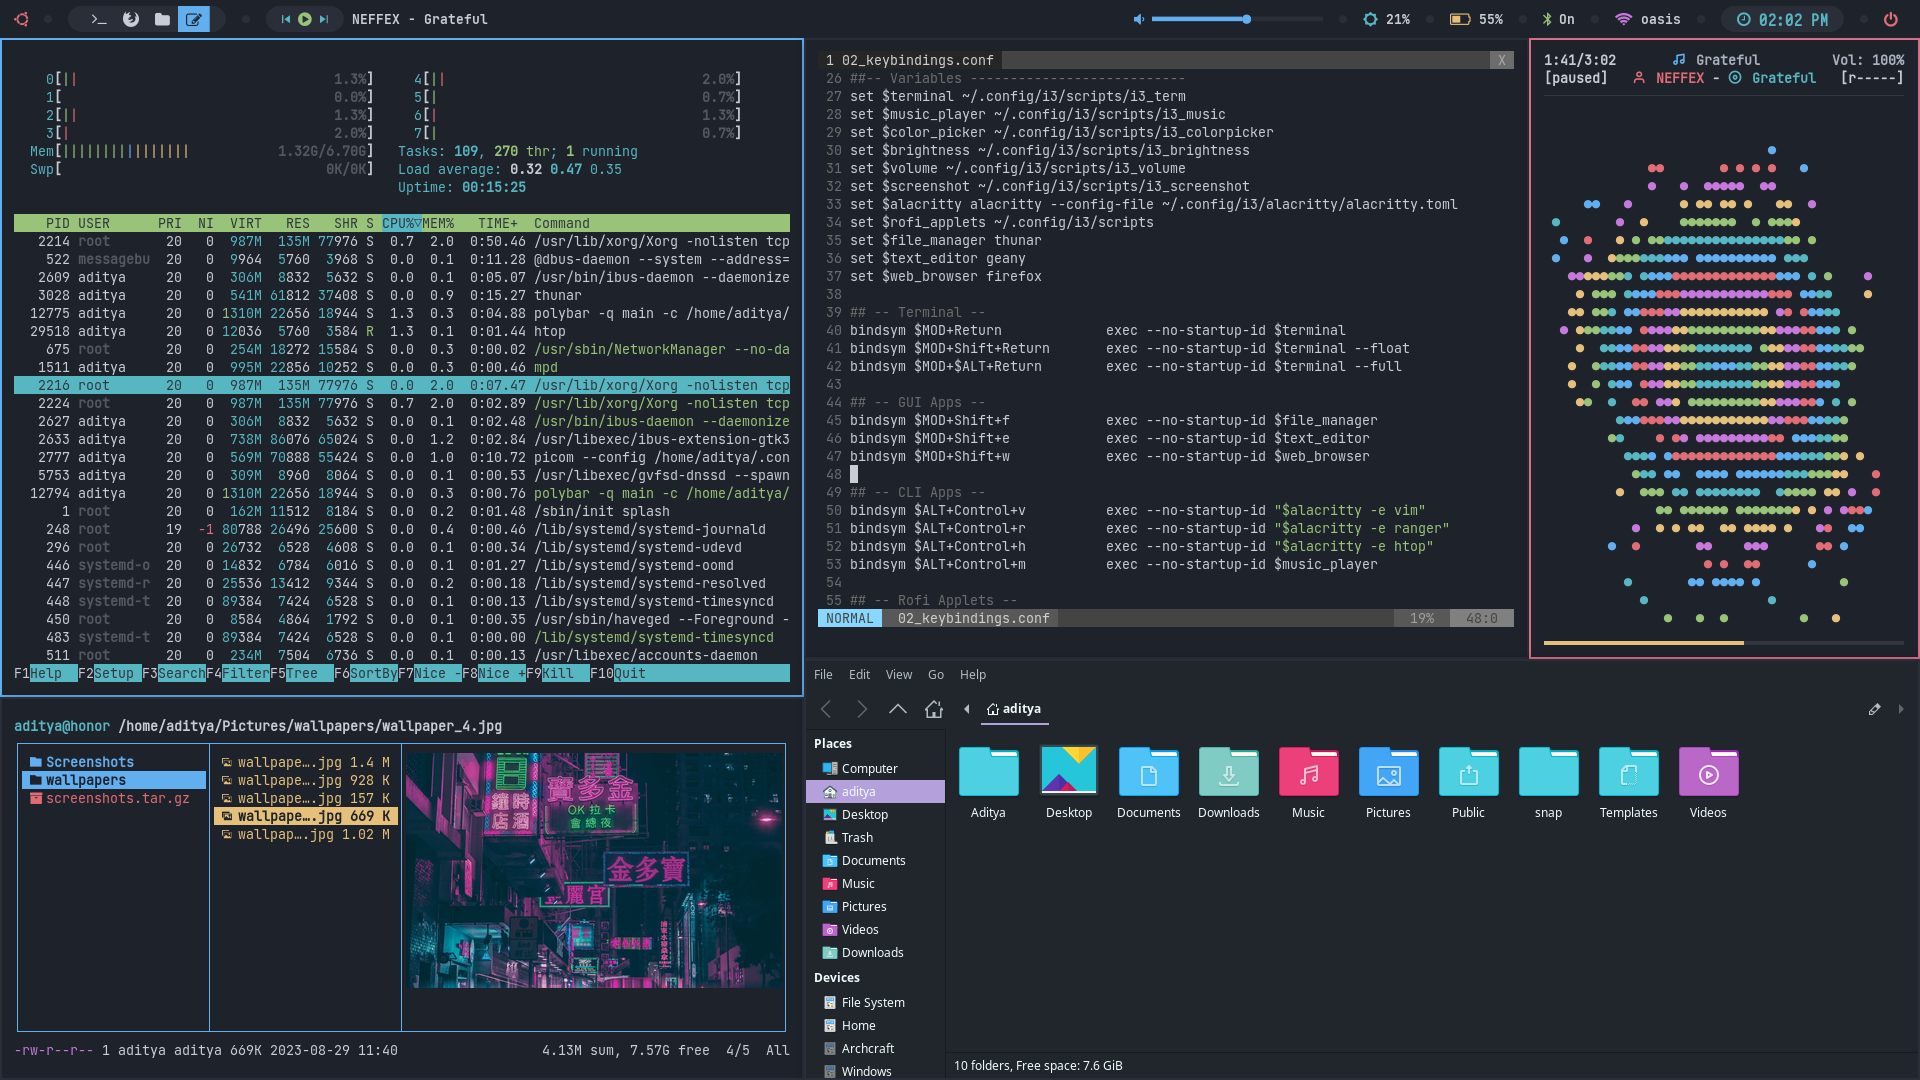Adjust the volume slider handle

(x=1246, y=19)
